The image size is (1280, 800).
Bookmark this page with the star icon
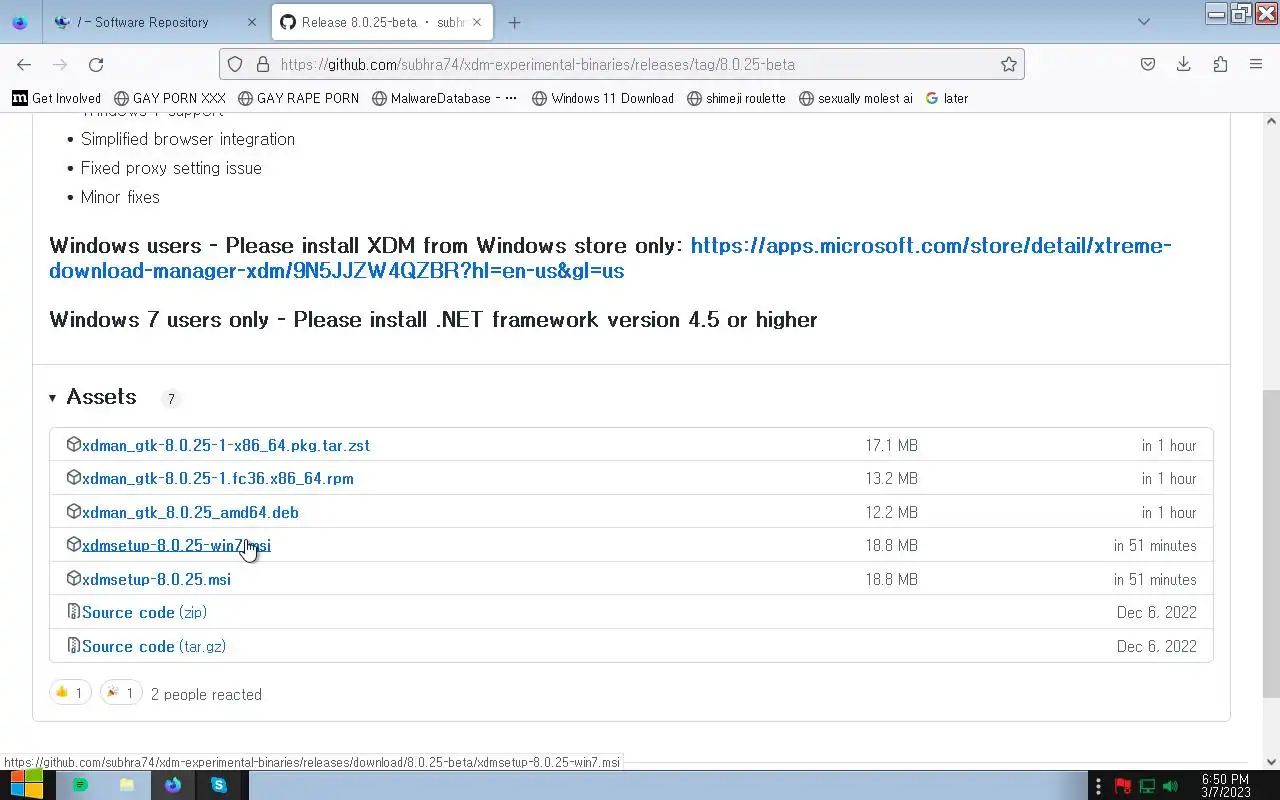click(1009, 64)
